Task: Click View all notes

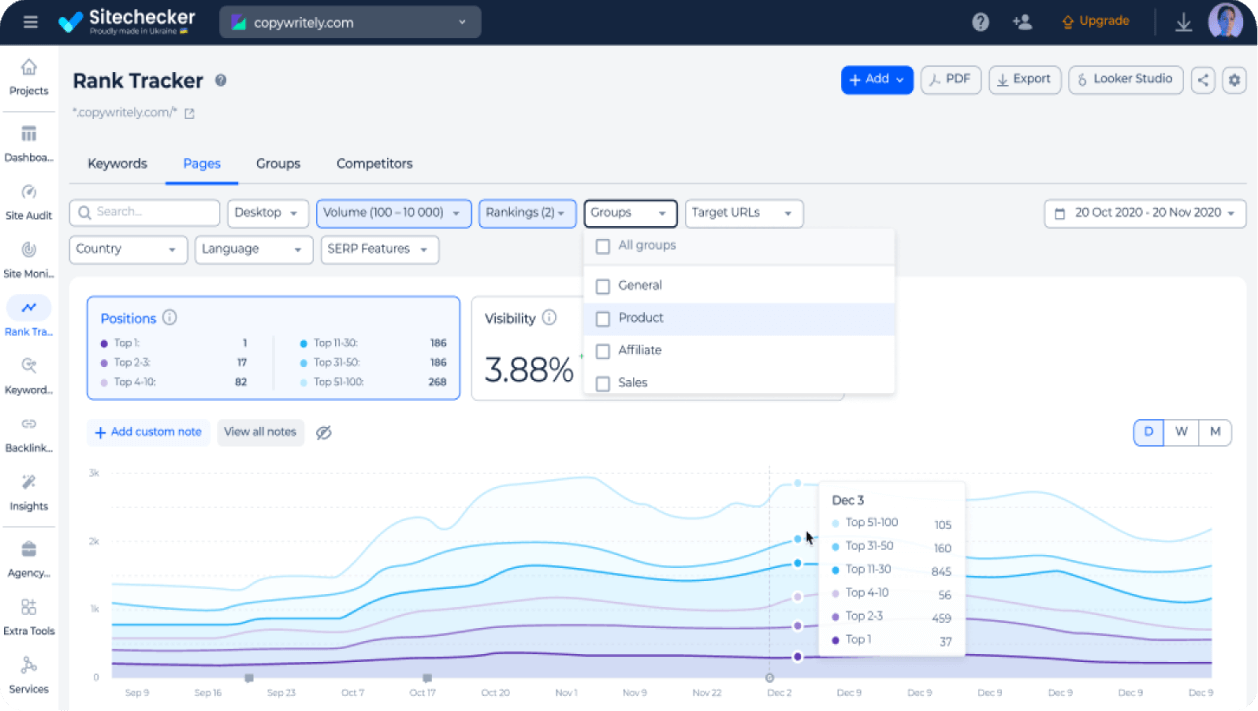Action: tap(260, 432)
